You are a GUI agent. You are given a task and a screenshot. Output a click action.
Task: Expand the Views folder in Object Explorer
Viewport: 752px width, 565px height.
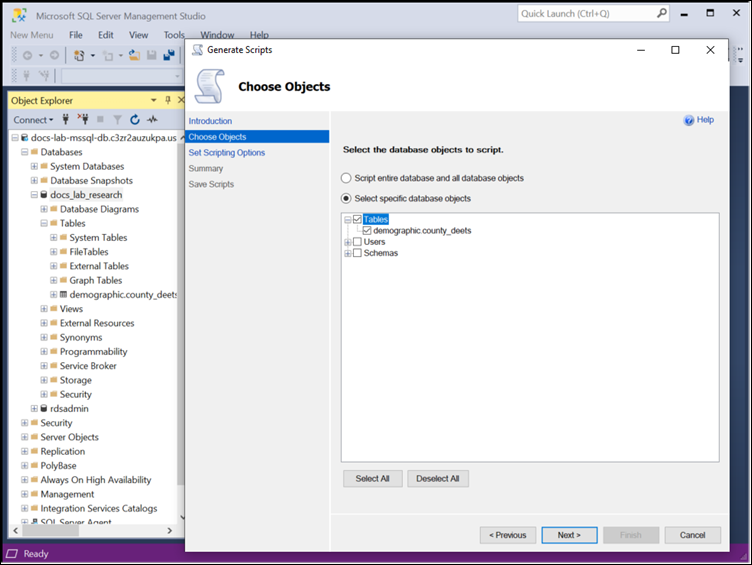coord(44,309)
